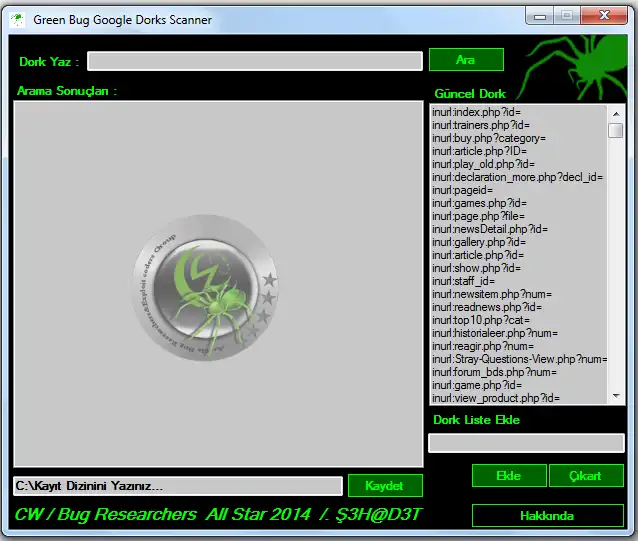Image resolution: width=638 pixels, height=541 pixels.
Task: Focus the Dork Yaz input field
Action: click(255, 61)
